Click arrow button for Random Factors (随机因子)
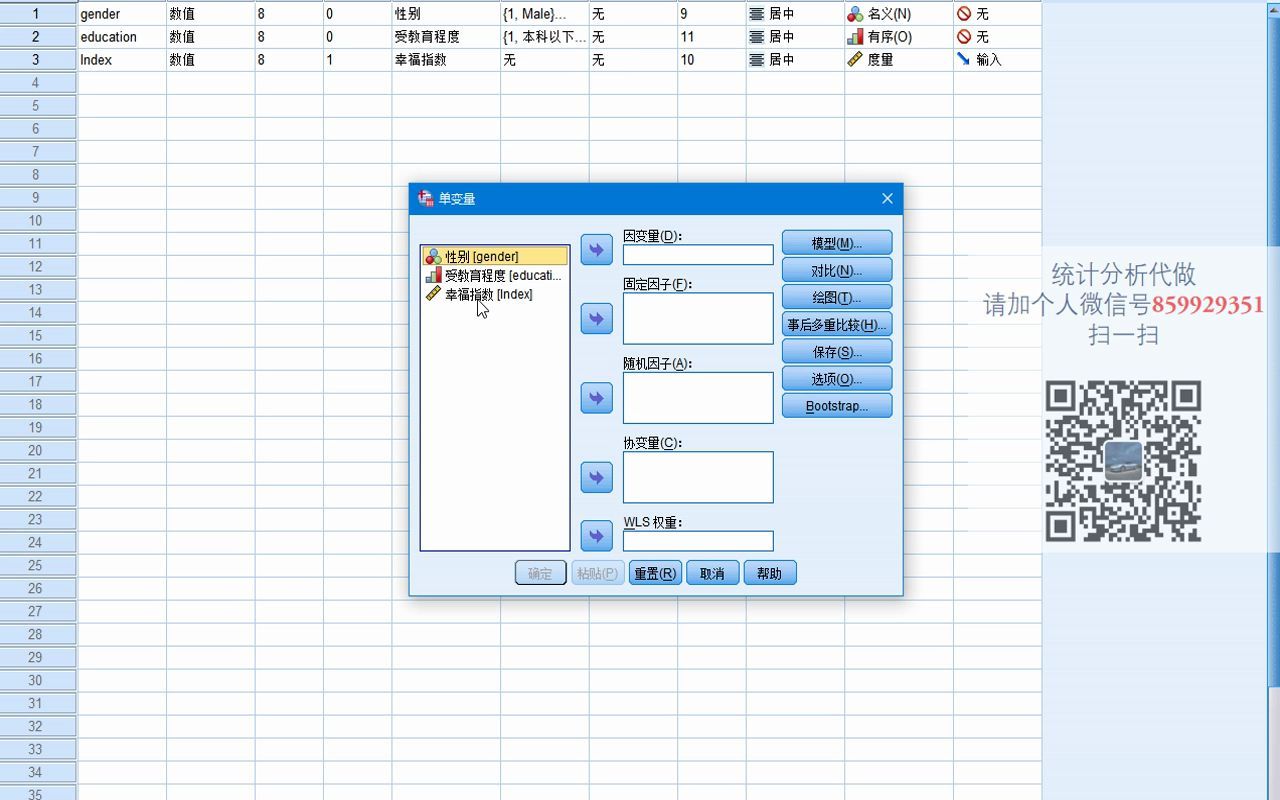The height and width of the screenshot is (800, 1280). click(x=596, y=398)
